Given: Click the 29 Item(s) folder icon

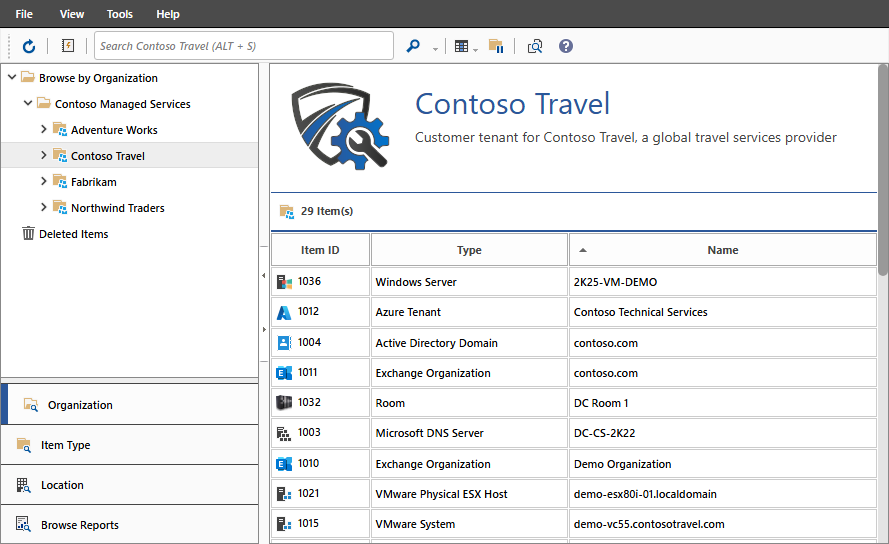Looking at the screenshot, I should [287, 212].
